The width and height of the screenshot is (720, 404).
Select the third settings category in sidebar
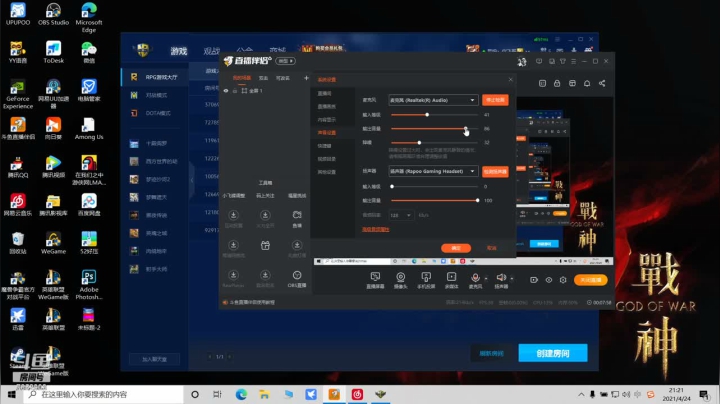(x=326, y=119)
